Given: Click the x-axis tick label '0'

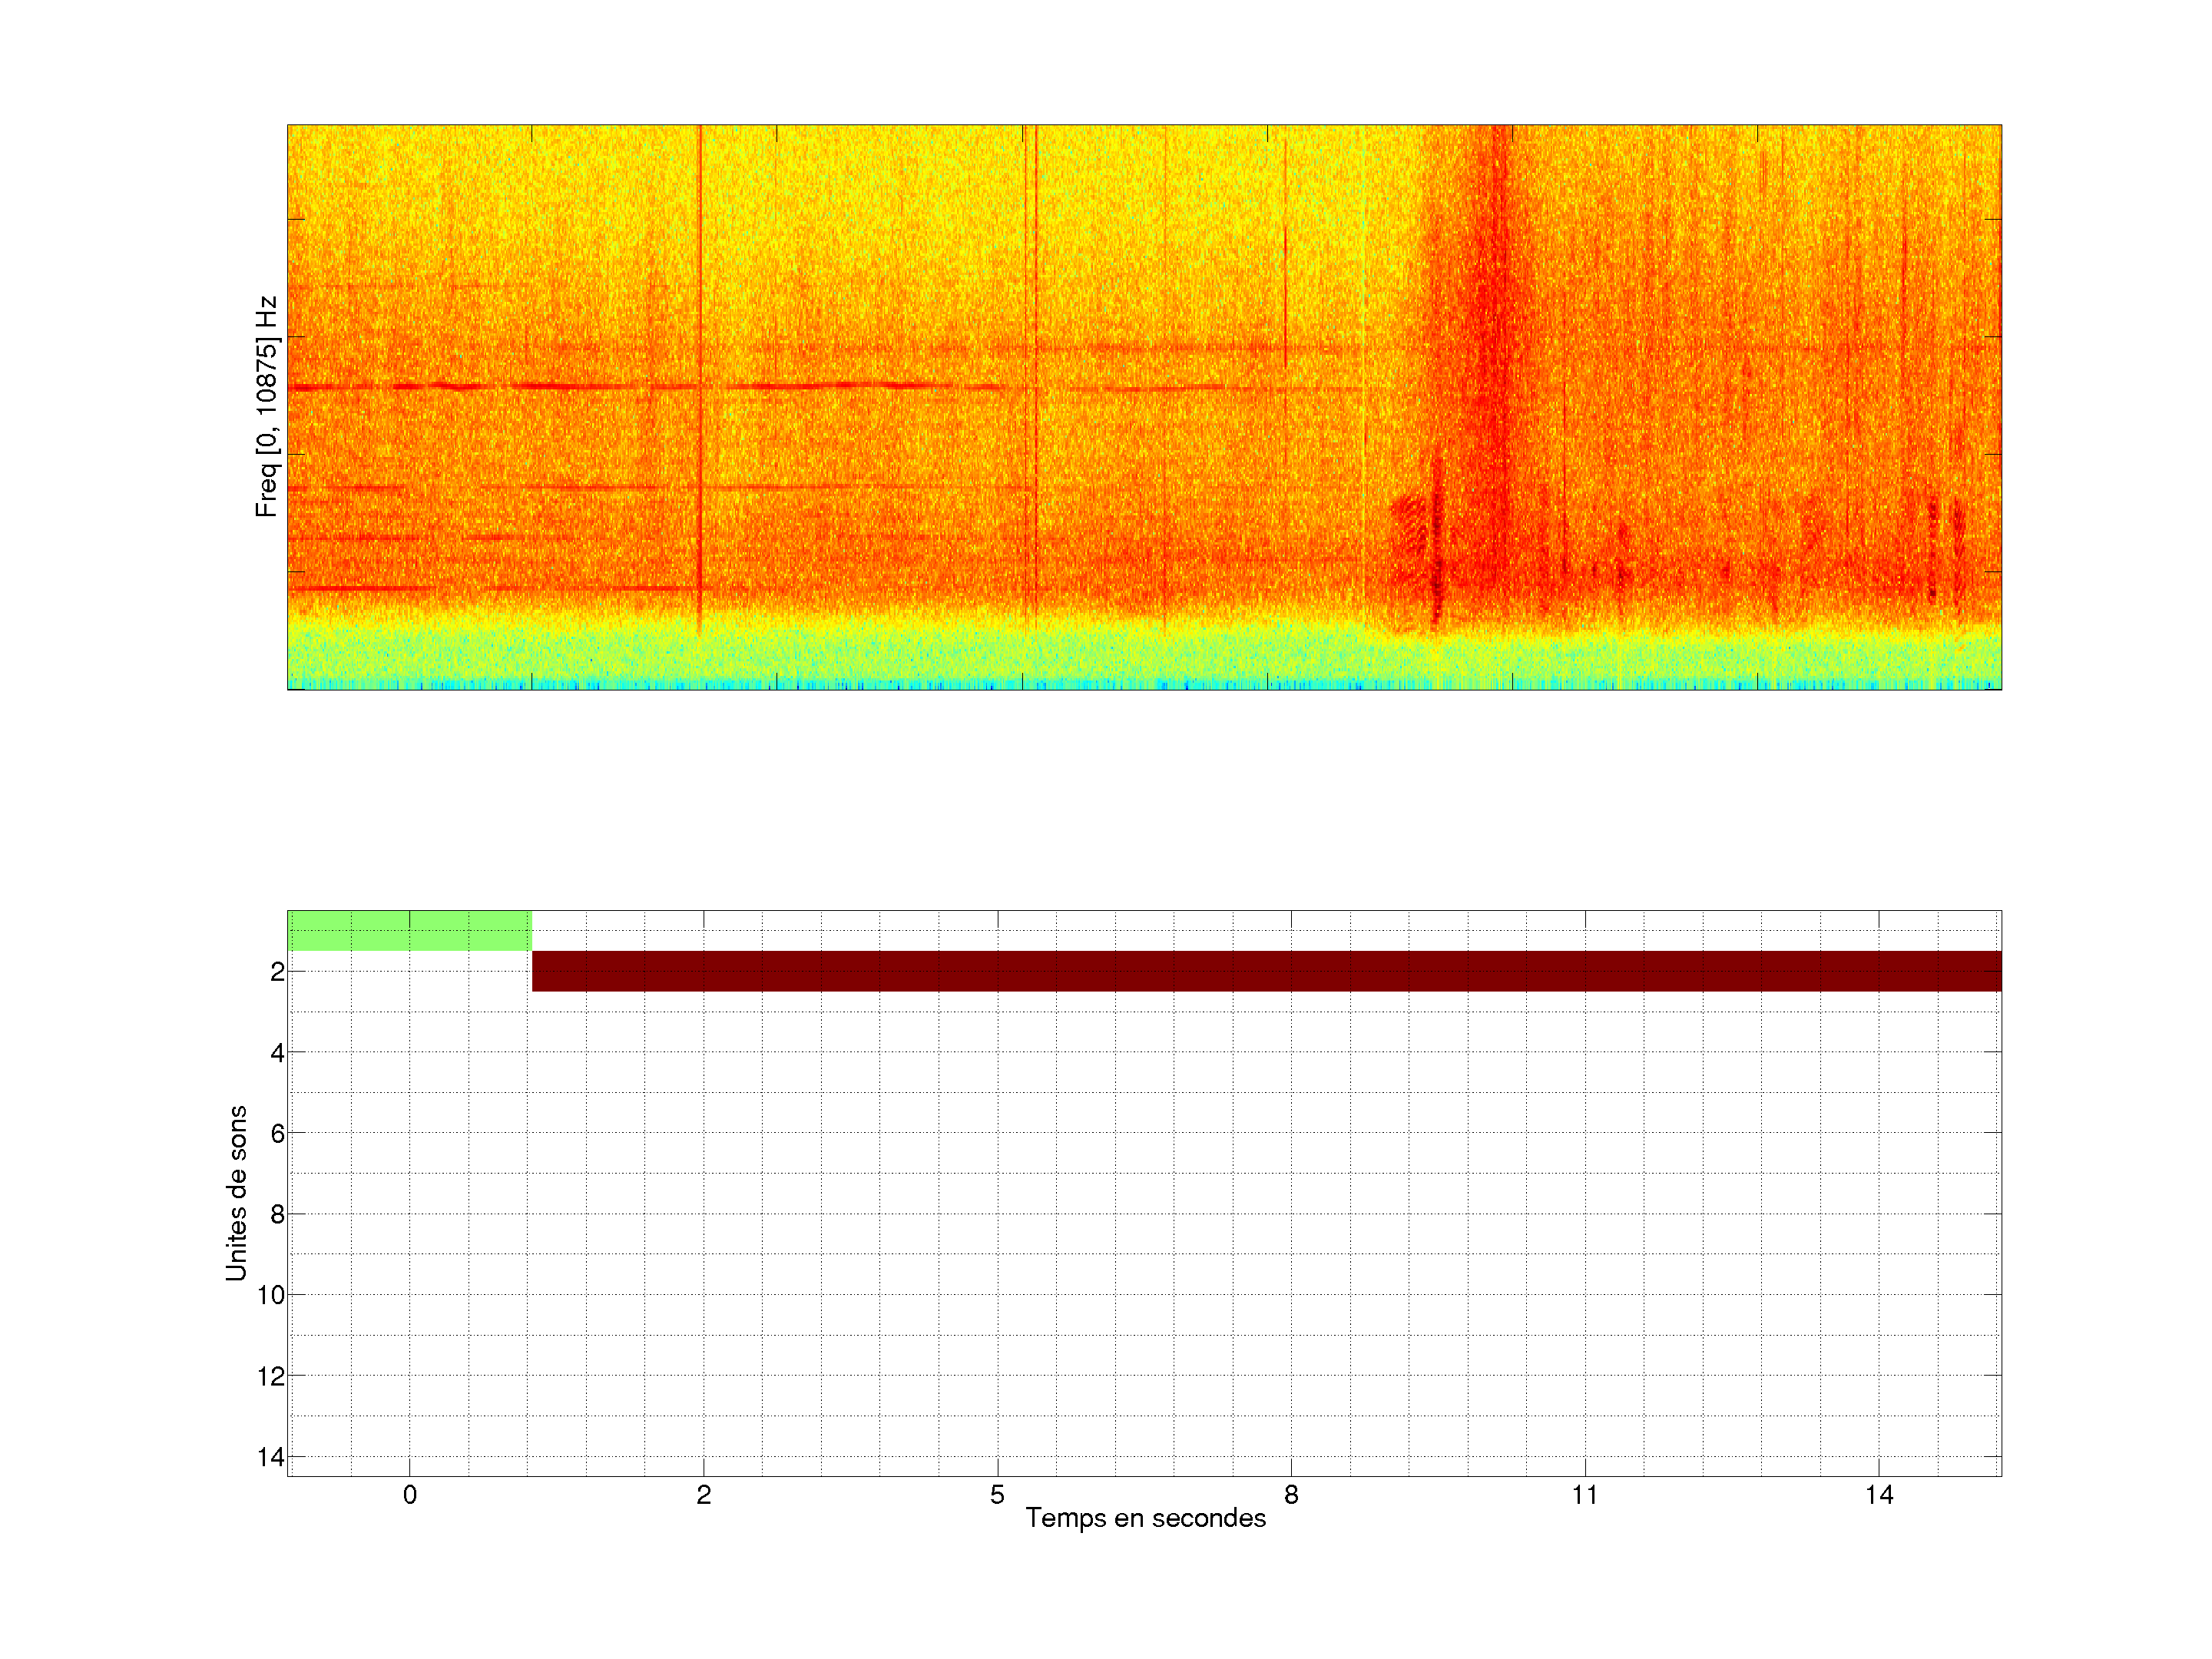Looking at the screenshot, I should pyautogui.click(x=409, y=1495).
